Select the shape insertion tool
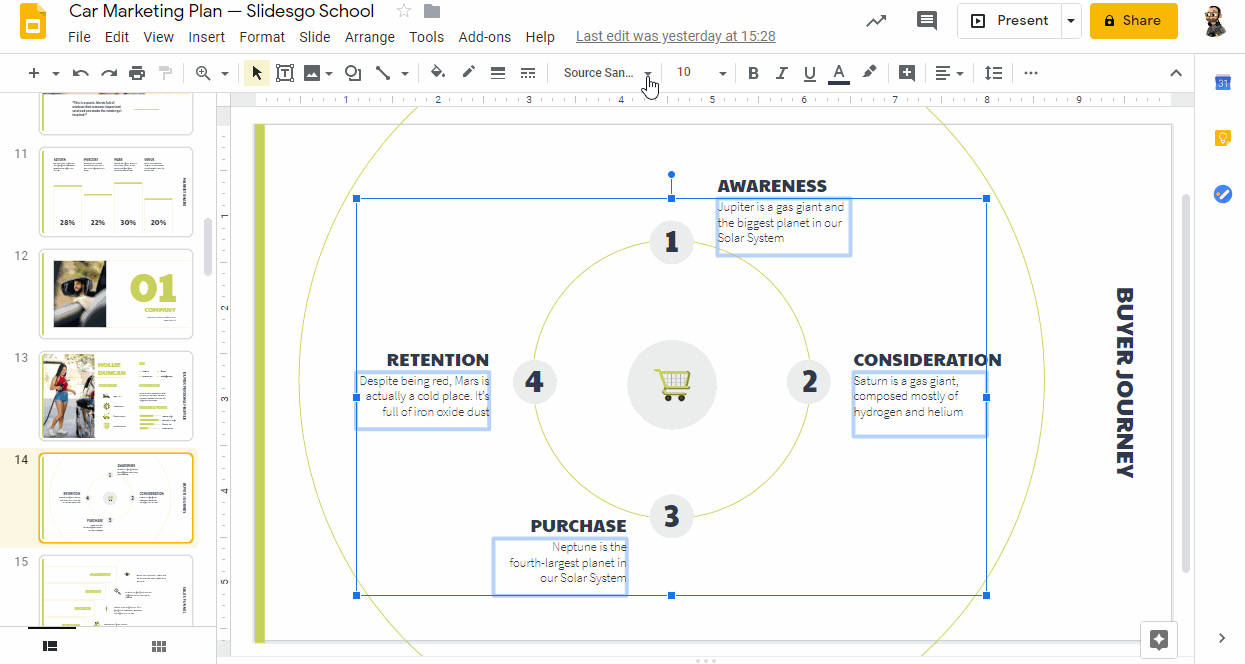This screenshot has height=664, width=1245. 351,72
